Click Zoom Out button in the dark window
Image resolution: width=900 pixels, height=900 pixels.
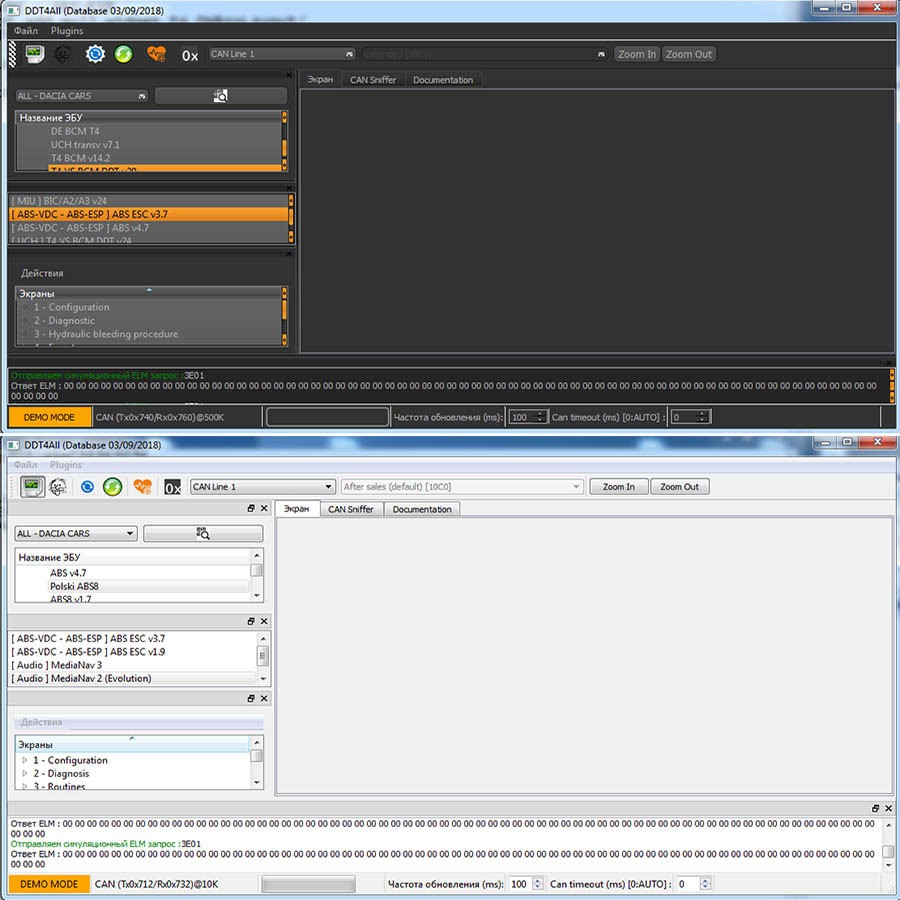[689, 54]
